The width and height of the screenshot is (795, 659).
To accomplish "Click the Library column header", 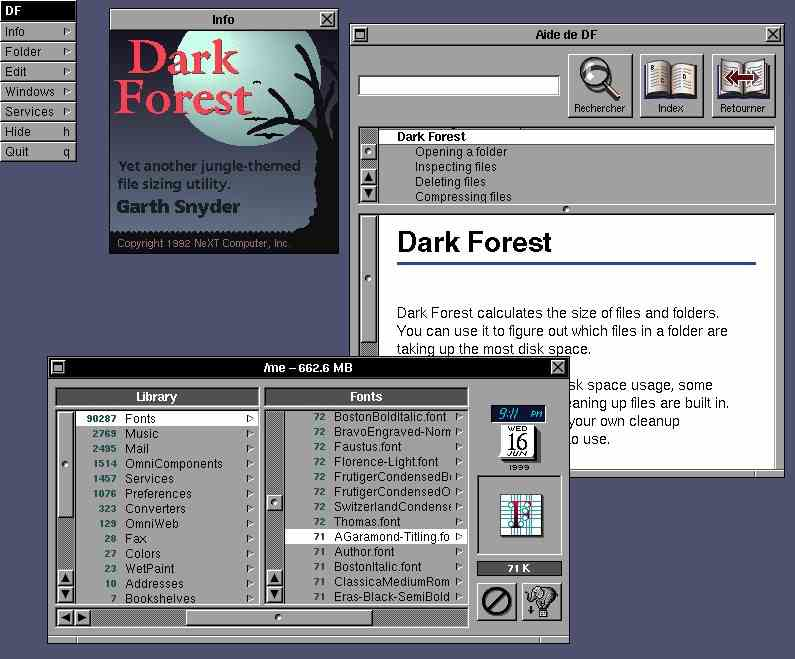I will (x=157, y=397).
